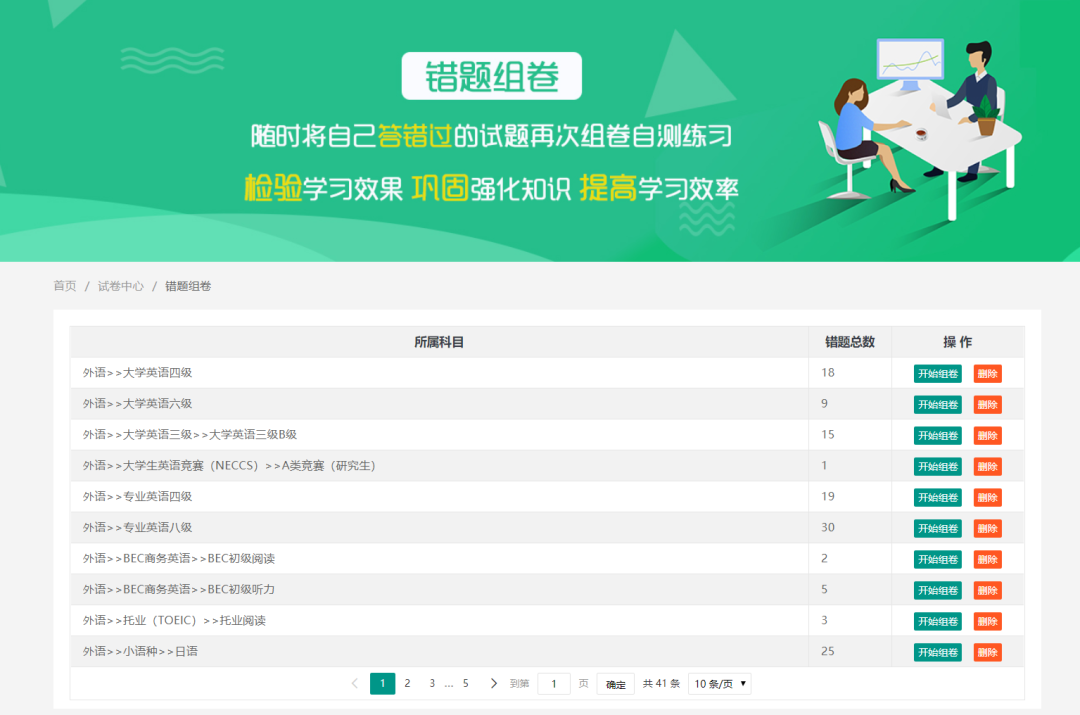The width and height of the screenshot is (1080, 715).
Task: Open 首页 breadcrumb link
Action: [x=65, y=286]
